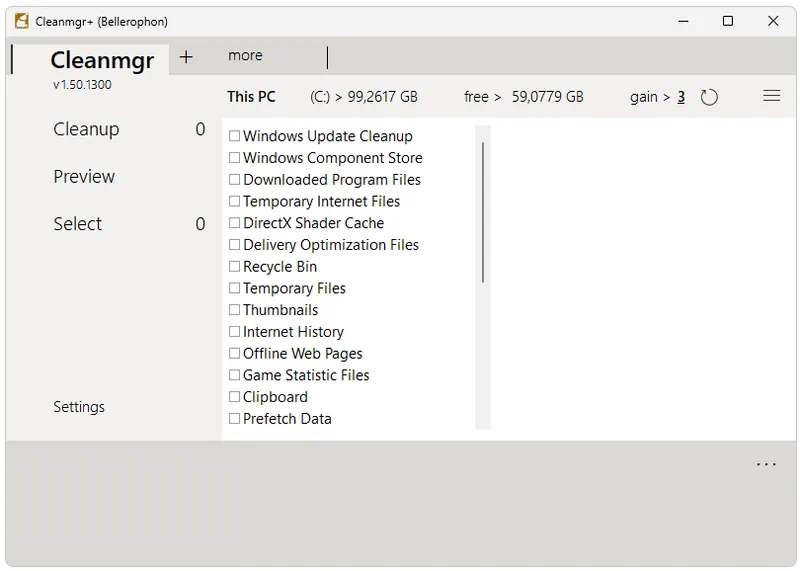Open the three-dots options at bottom right

coord(766,464)
